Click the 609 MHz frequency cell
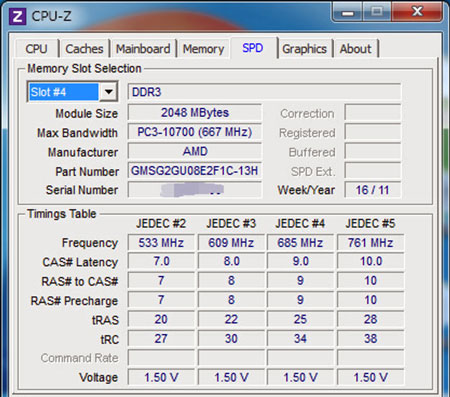Viewport: 450px width, 397px height. (x=231, y=242)
